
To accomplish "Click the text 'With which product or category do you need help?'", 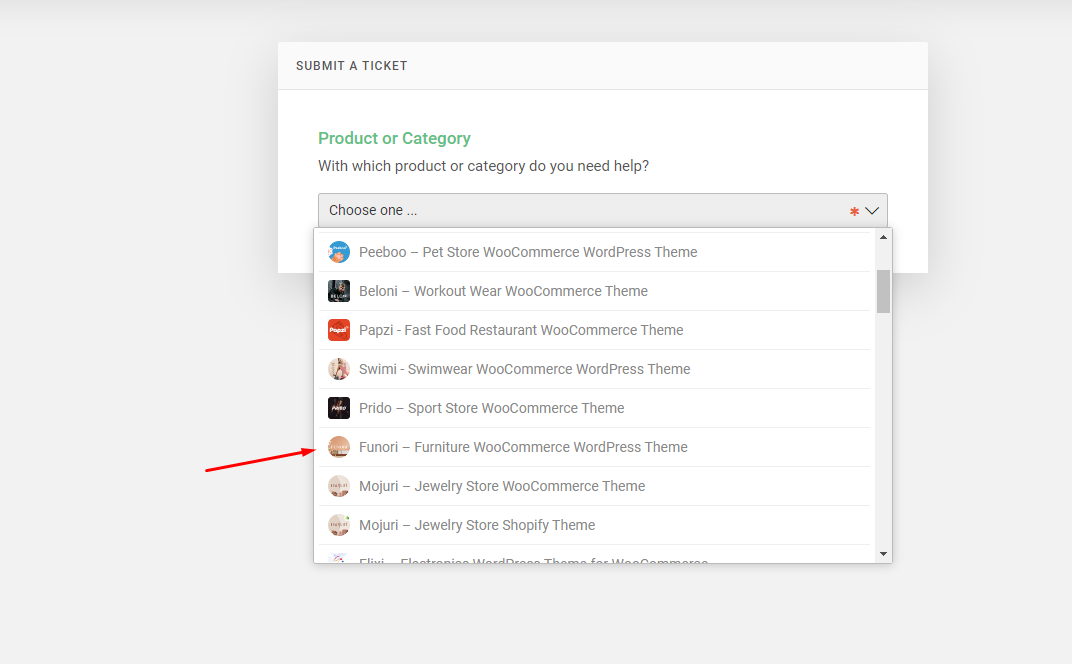I will [x=483, y=166].
